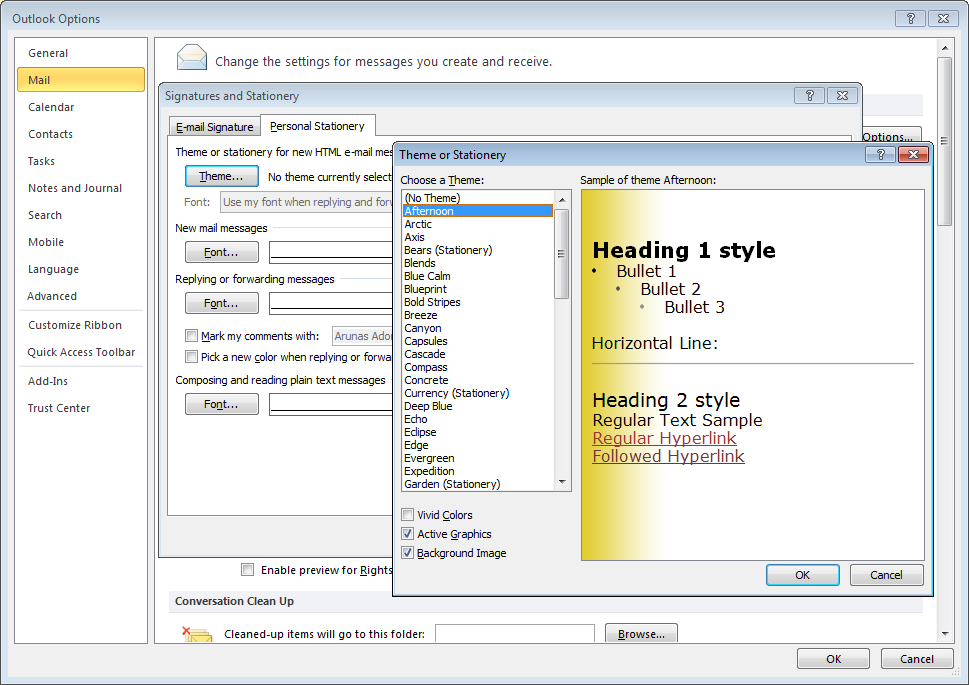Uncheck Active Graphics option
This screenshot has width=969, height=685.
[x=407, y=534]
